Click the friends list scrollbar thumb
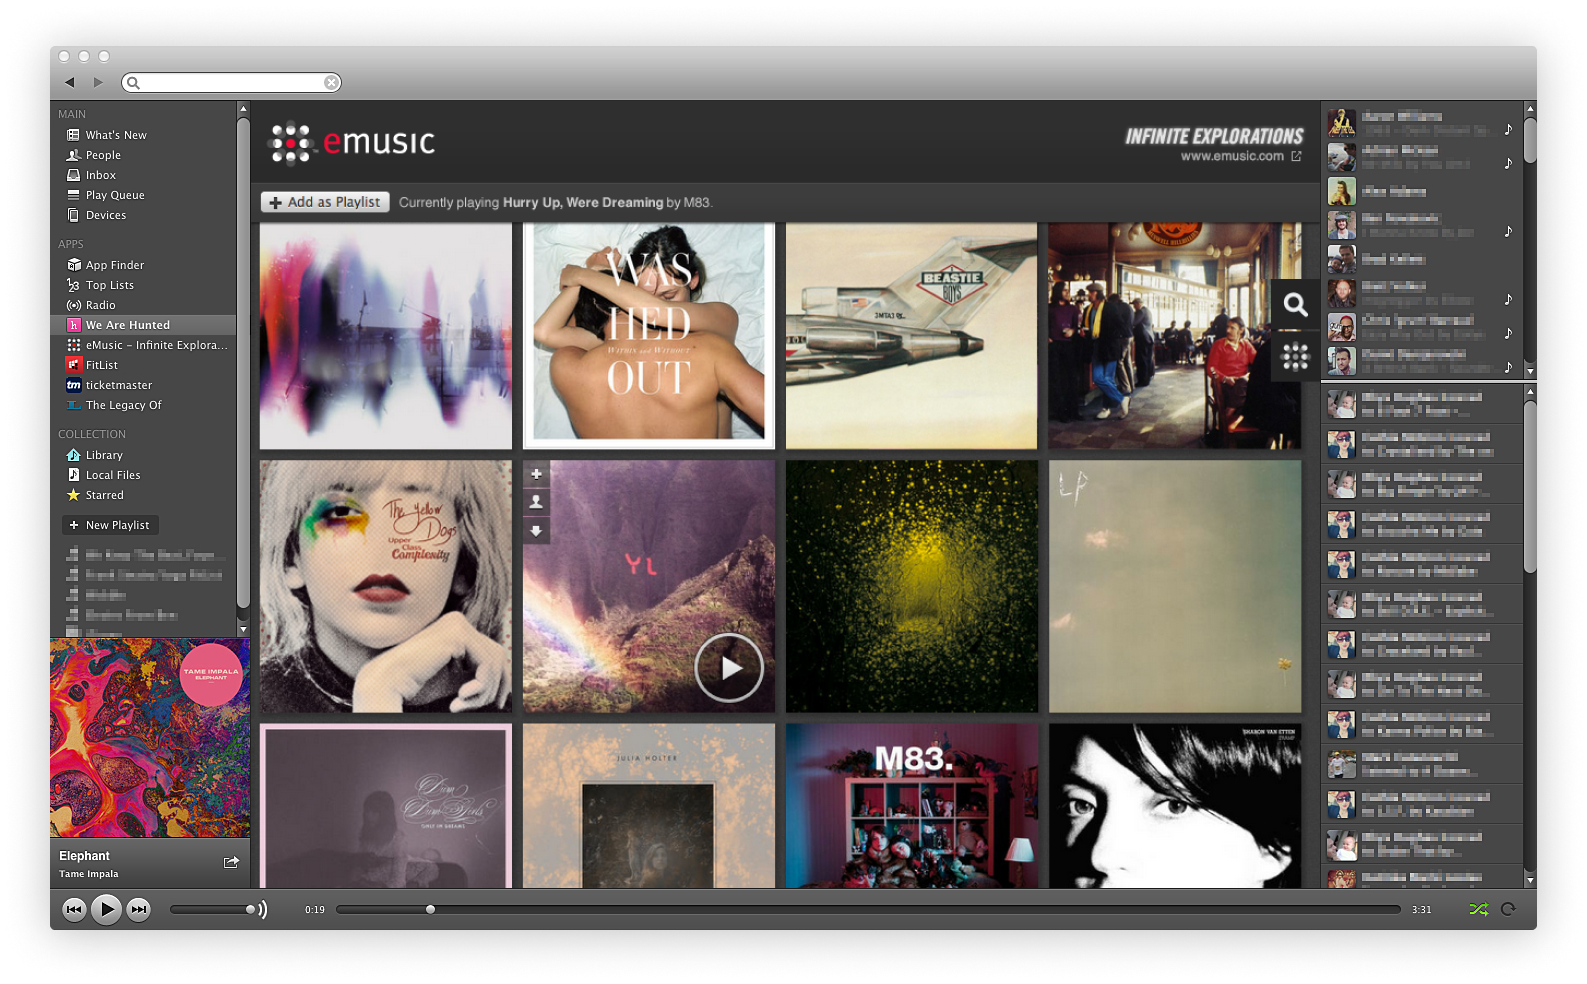The width and height of the screenshot is (1587, 984). (x=1530, y=139)
